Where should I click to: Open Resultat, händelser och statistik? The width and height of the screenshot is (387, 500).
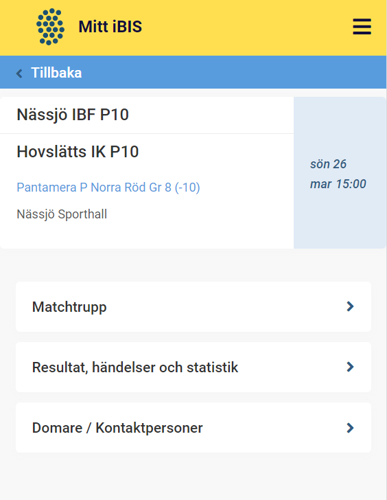point(193,367)
